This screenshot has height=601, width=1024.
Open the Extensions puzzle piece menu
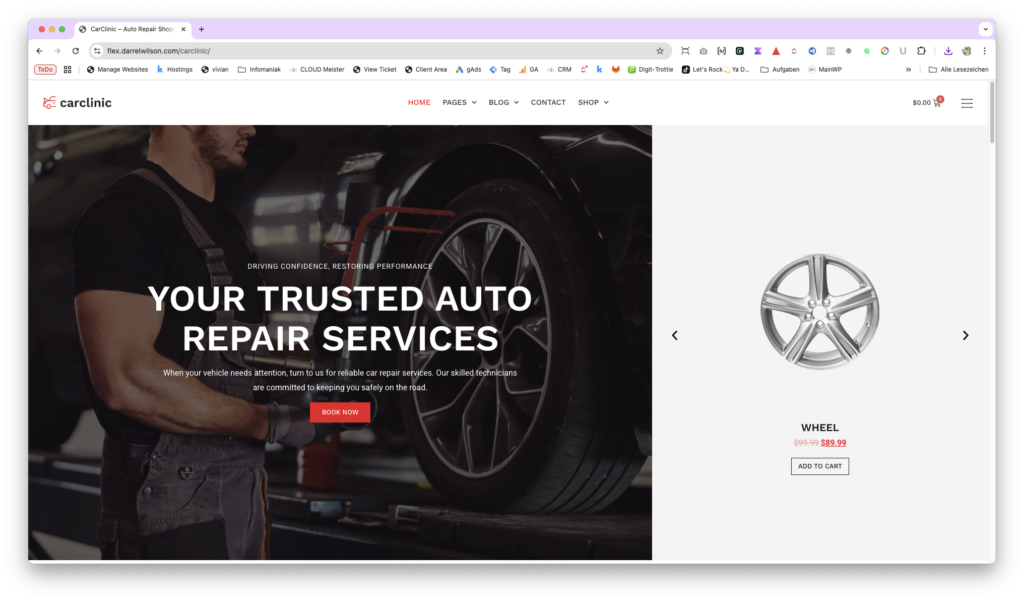[x=921, y=51]
